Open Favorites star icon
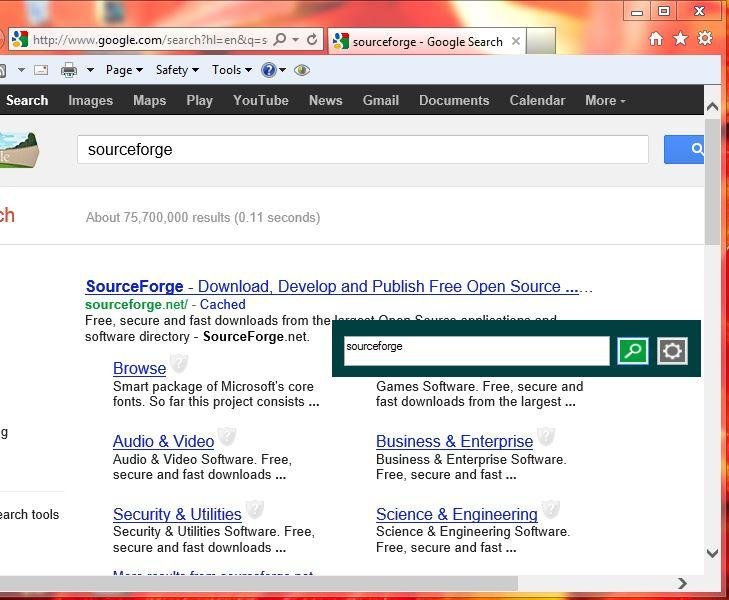The width and height of the screenshot is (729, 600). (x=681, y=39)
